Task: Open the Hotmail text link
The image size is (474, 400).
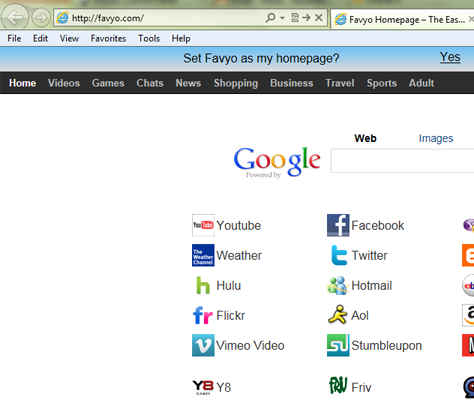Action: pyautogui.click(x=372, y=286)
